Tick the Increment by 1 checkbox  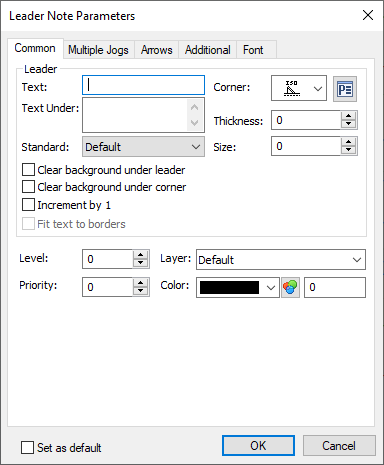[28, 205]
